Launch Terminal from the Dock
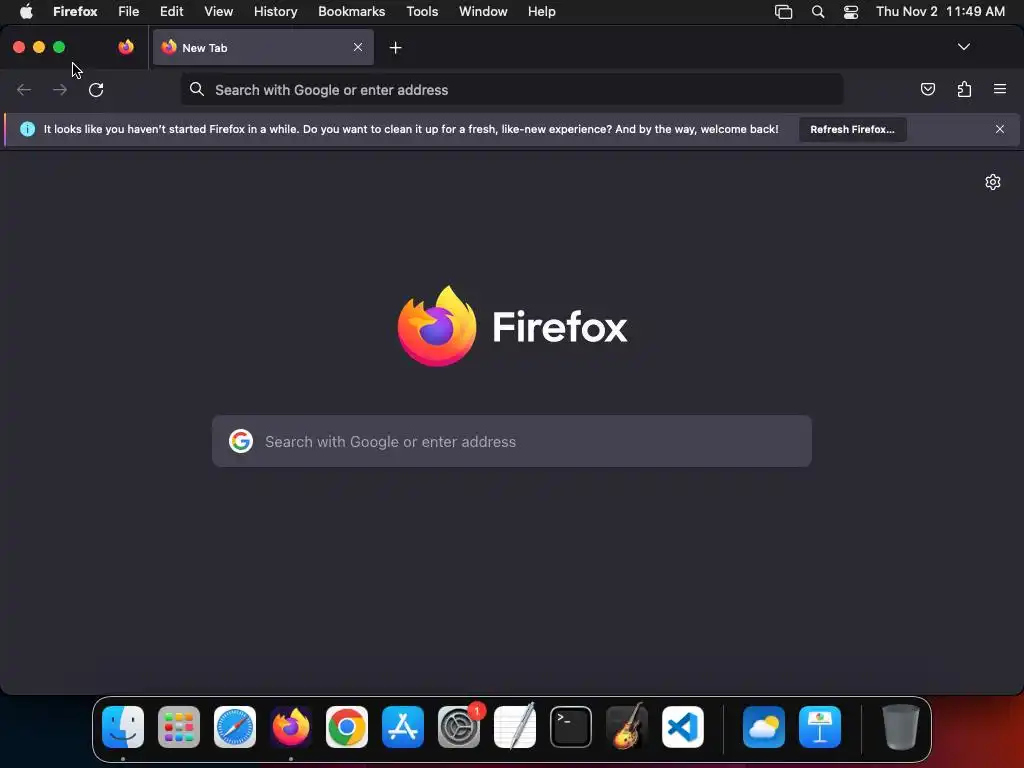The width and height of the screenshot is (1024, 768). coord(571,727)
